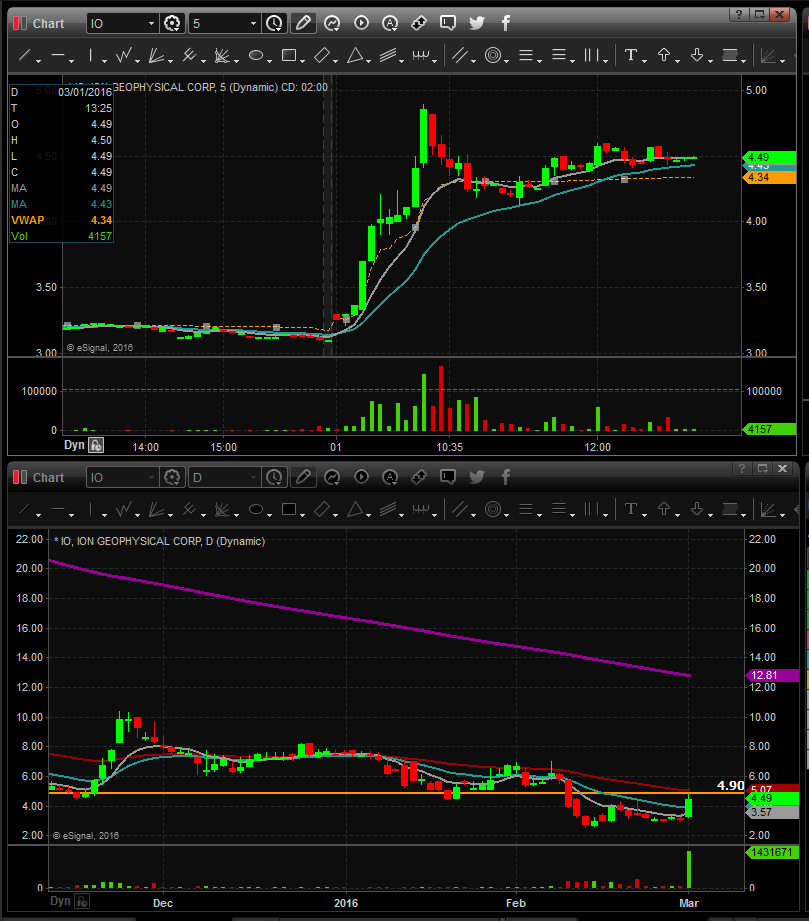Select the horizontal line tool in the top chart
The width and height of the screenshot is (809, 921).
(x=58, y=56)
